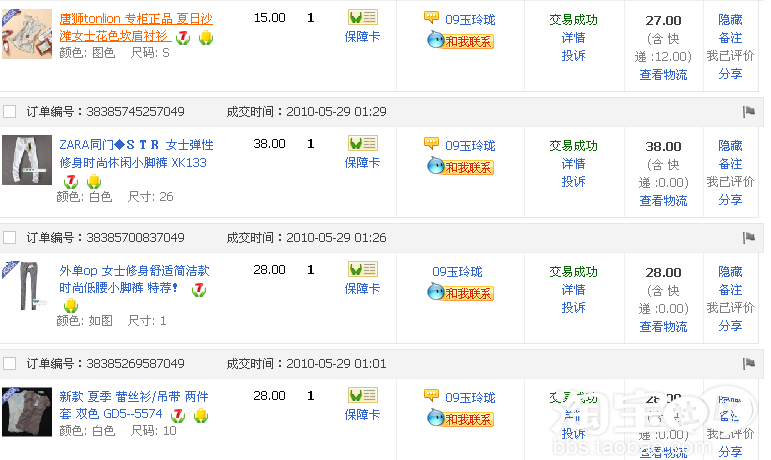
Task: Check the box for order 38385269587049
Action: (10, 364)
